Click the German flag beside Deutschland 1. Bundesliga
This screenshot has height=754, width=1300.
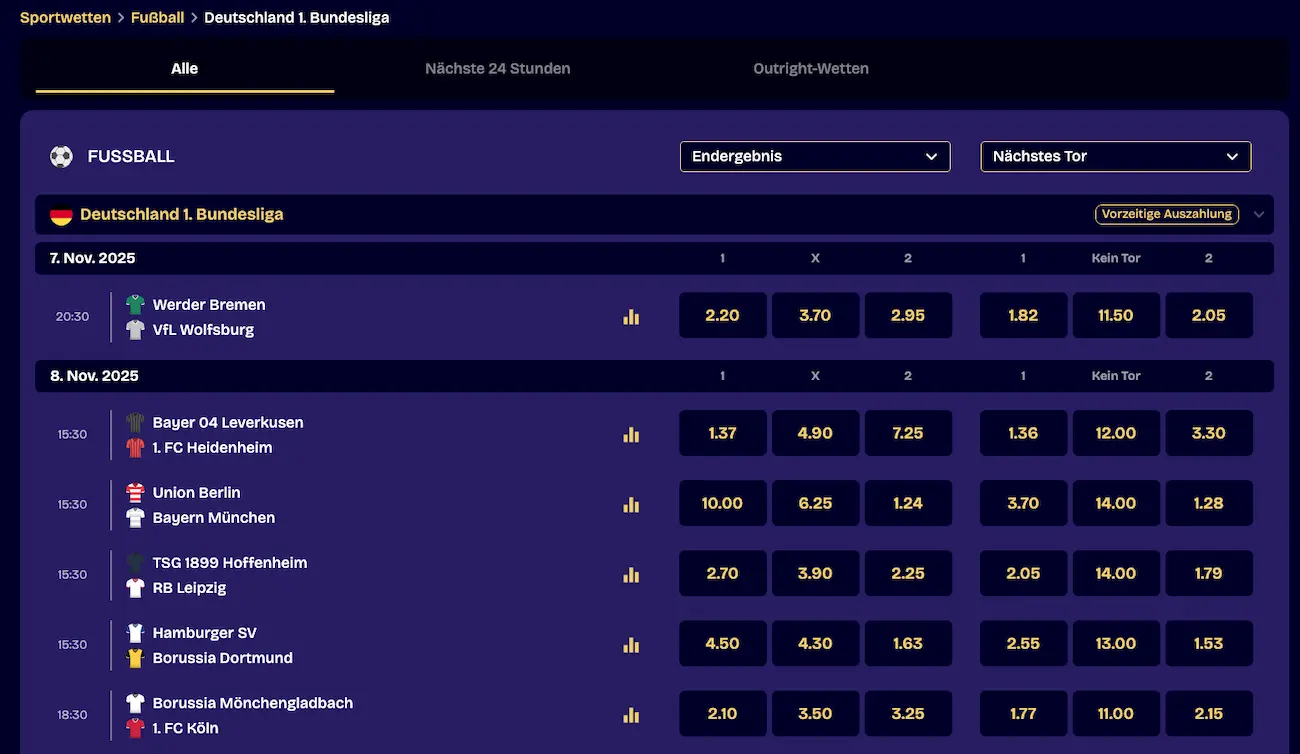pyautogui.click(x=61, y=214)
